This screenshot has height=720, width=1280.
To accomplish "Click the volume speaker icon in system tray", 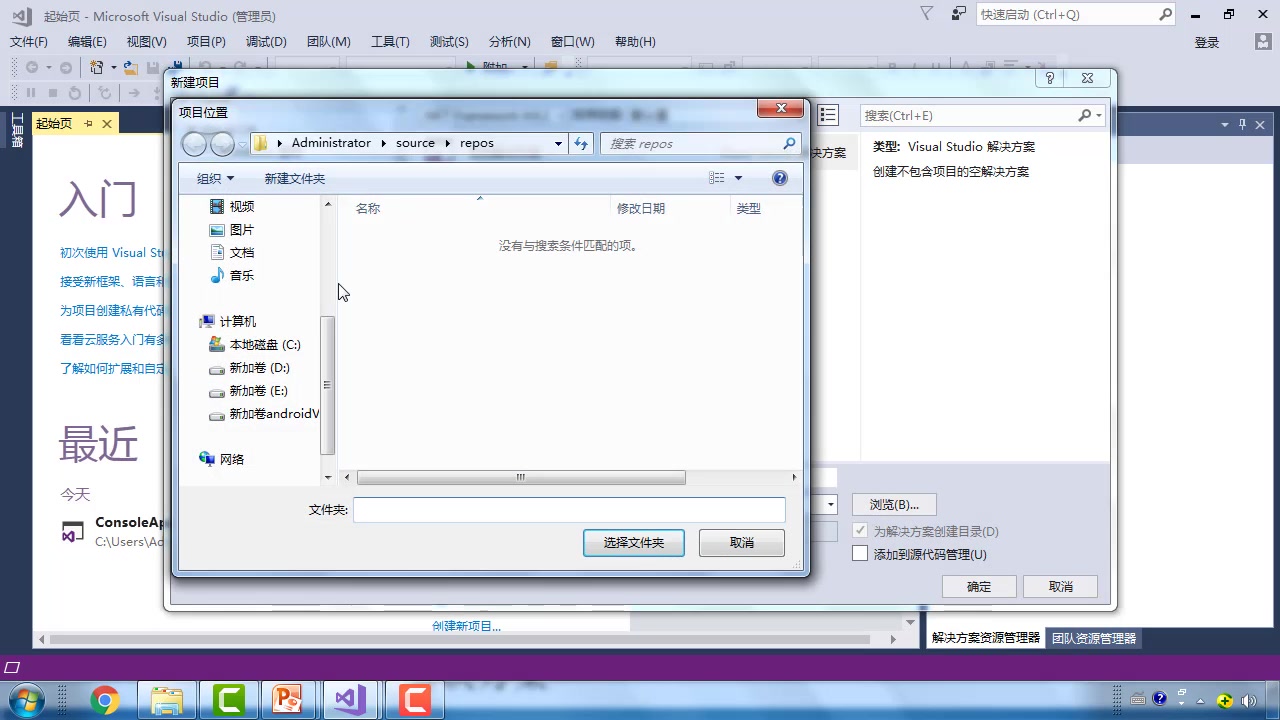I will pyautogui.click(x=1248, y=700).
